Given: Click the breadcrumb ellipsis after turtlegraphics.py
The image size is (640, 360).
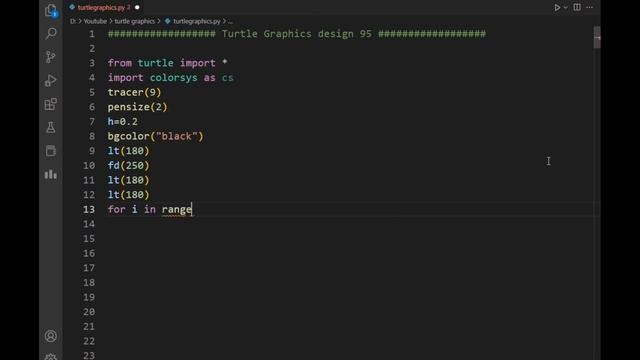Looking at the screenshot, I should pos(230,21).
